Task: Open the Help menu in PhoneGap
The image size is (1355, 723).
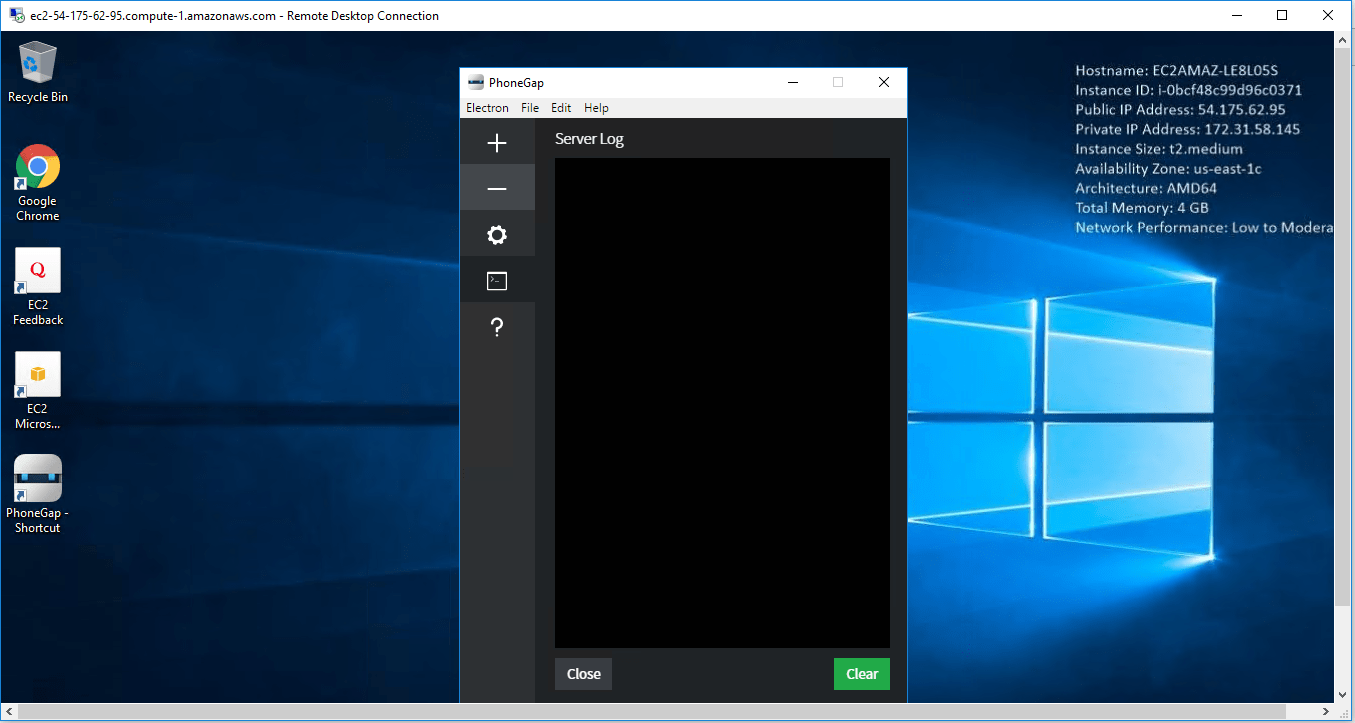Action: click(x=596, y=108)
